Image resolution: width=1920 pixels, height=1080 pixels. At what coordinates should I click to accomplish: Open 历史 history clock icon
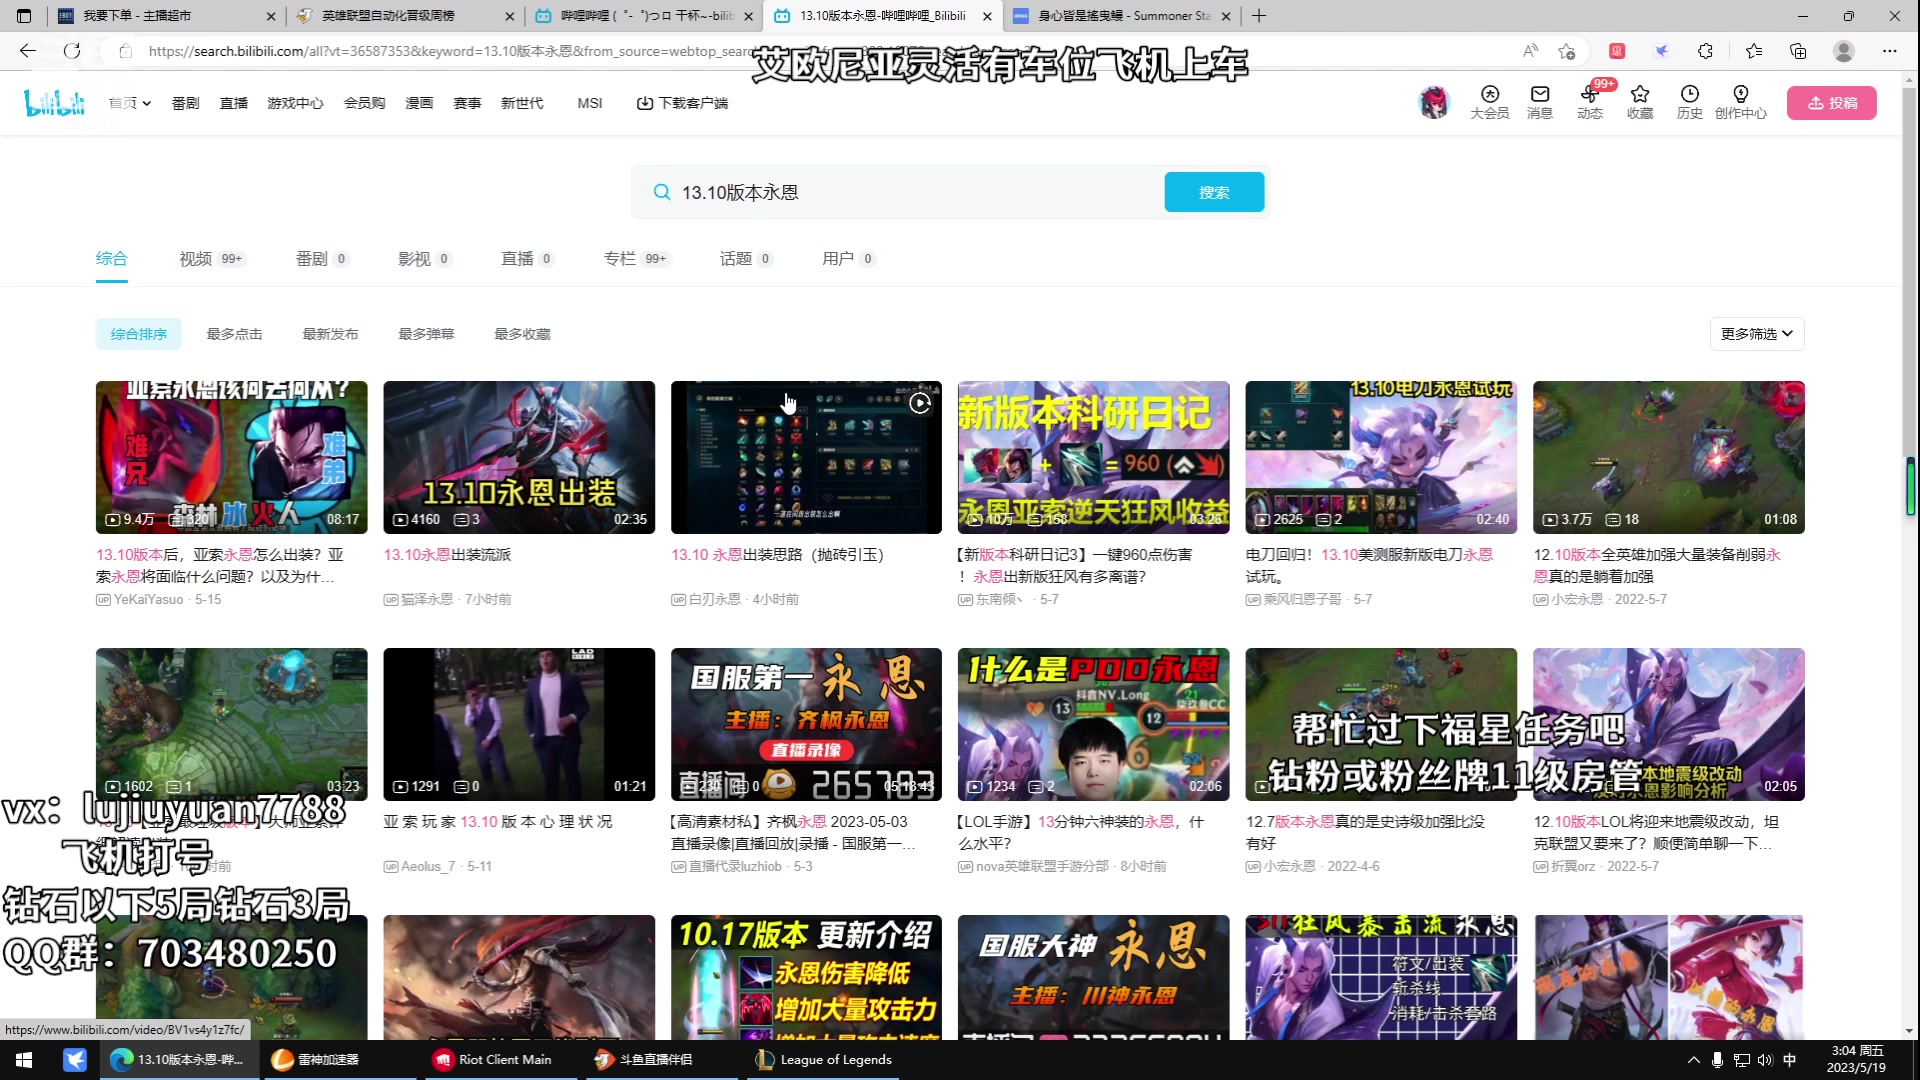[x=1690, y=102]
